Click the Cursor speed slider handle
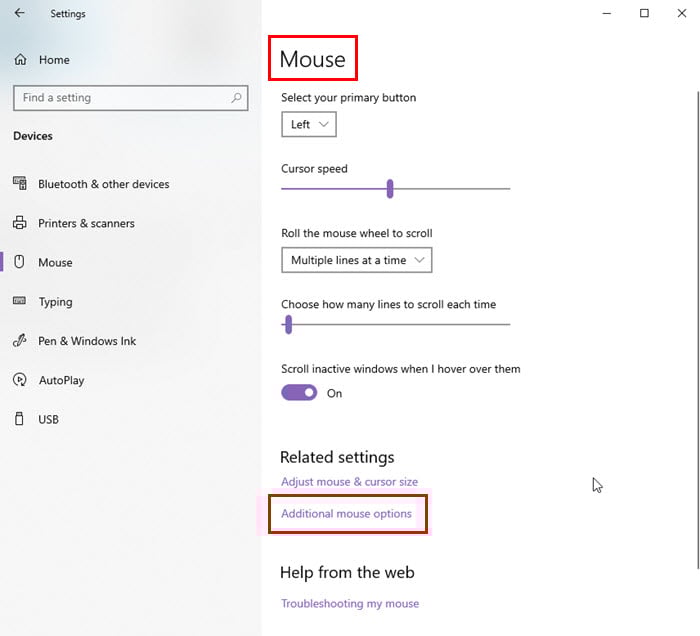Image resolution: width=700 pixels, height=636 pixels. tap(390, 188)
